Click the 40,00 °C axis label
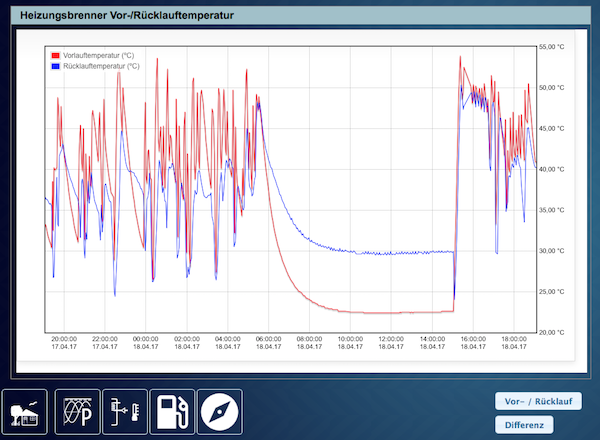This screenshot has width=600, height=440. pyautogui.click(x=551, y=169)
